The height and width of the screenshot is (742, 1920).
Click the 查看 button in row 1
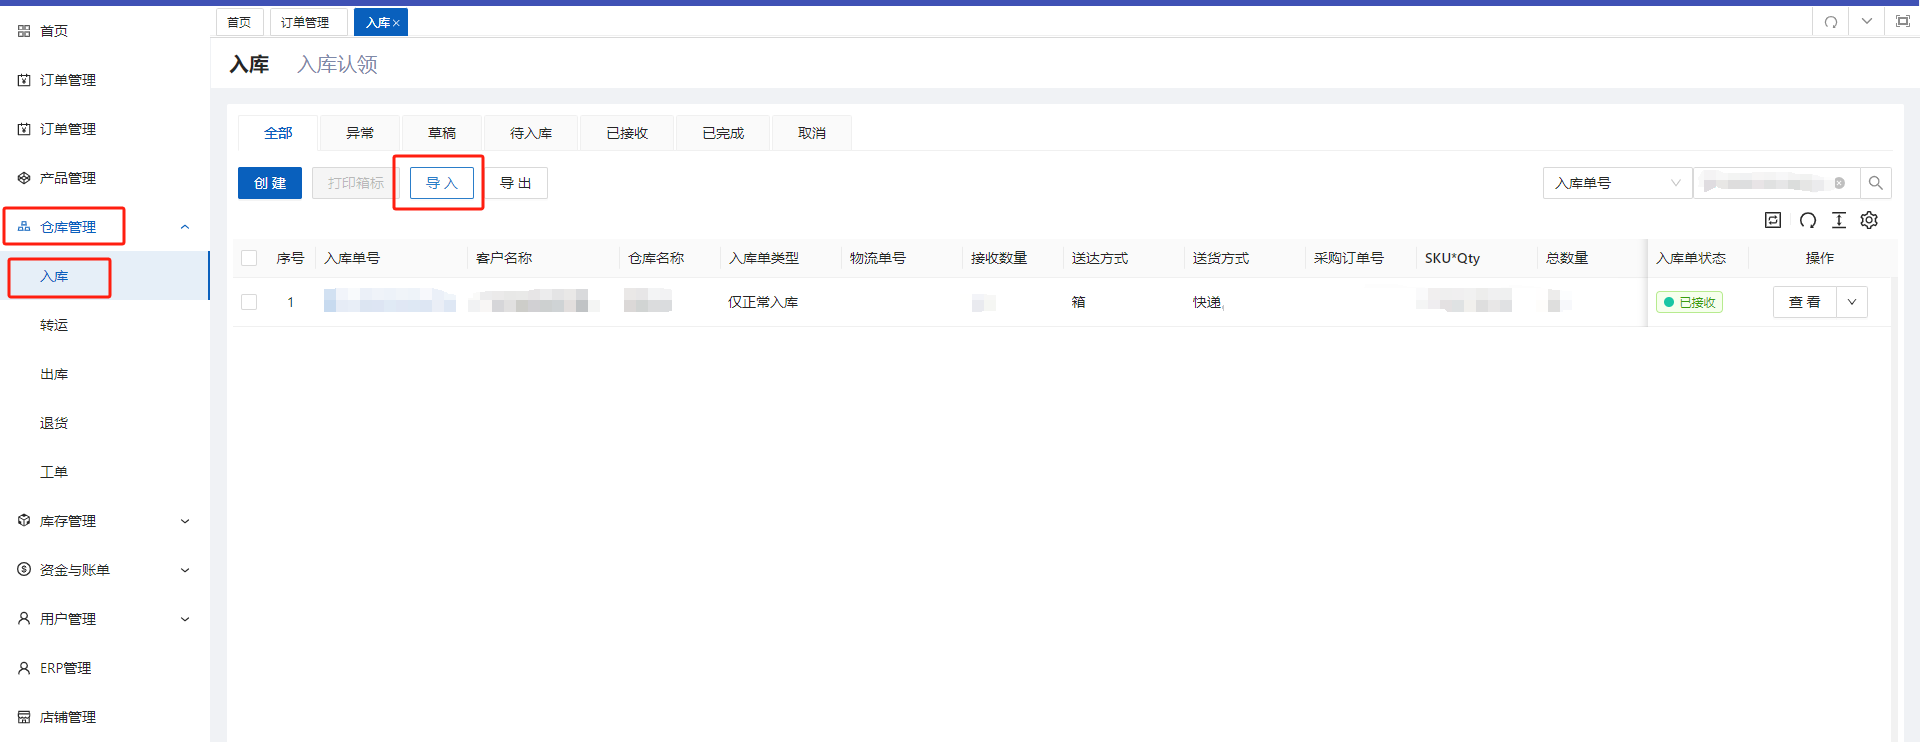point(1805,302)
